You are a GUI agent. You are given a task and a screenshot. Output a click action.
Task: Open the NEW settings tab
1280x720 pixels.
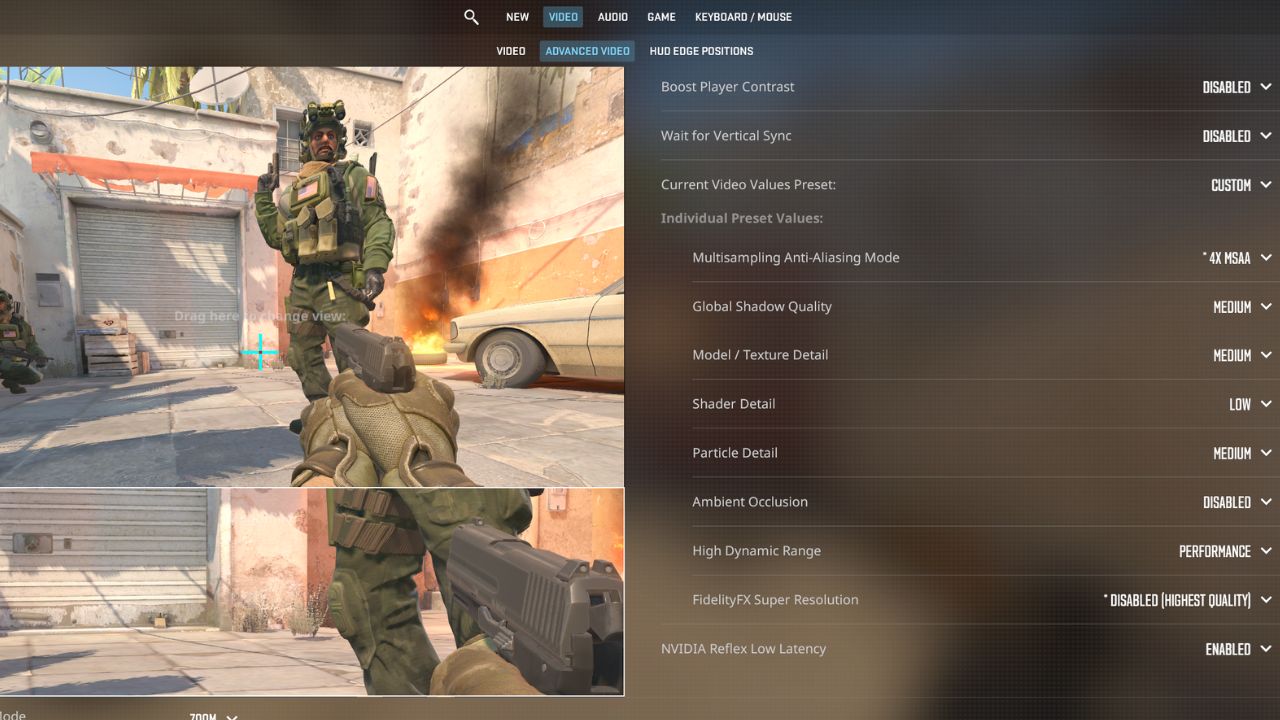click(x=517, y=17)
